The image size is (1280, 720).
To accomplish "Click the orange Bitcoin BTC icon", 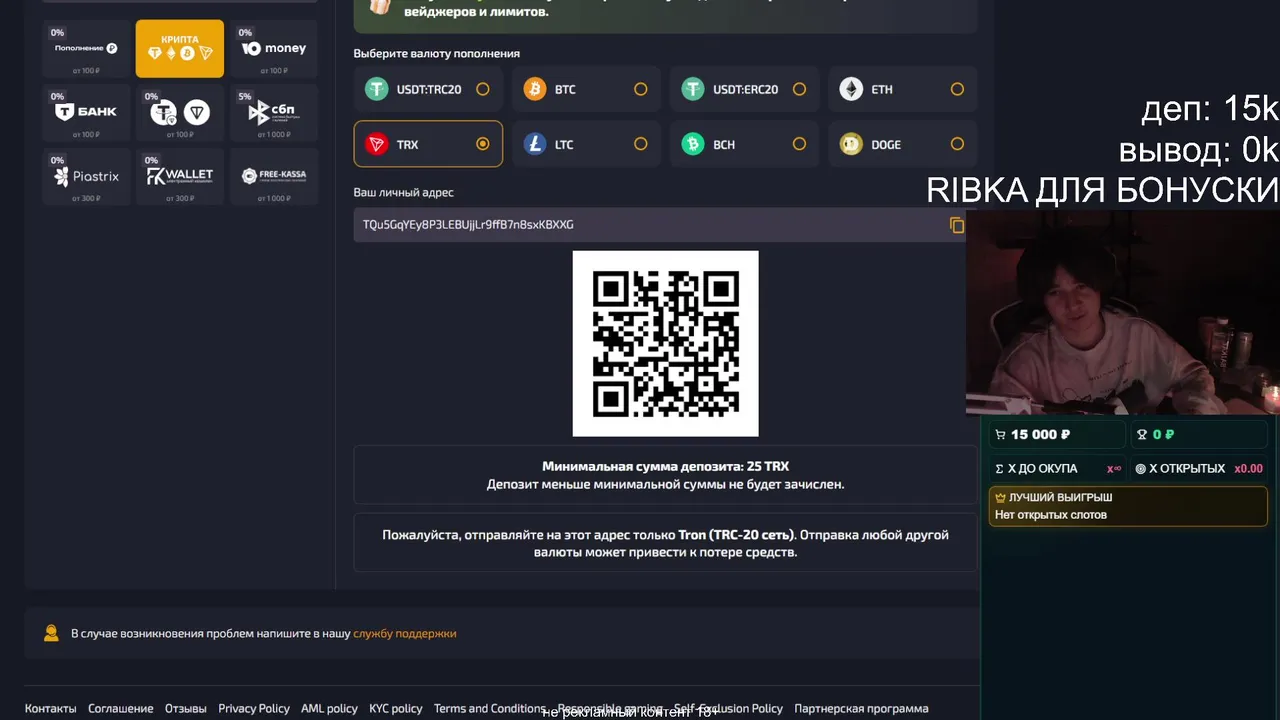I will [x=535, y=89].
